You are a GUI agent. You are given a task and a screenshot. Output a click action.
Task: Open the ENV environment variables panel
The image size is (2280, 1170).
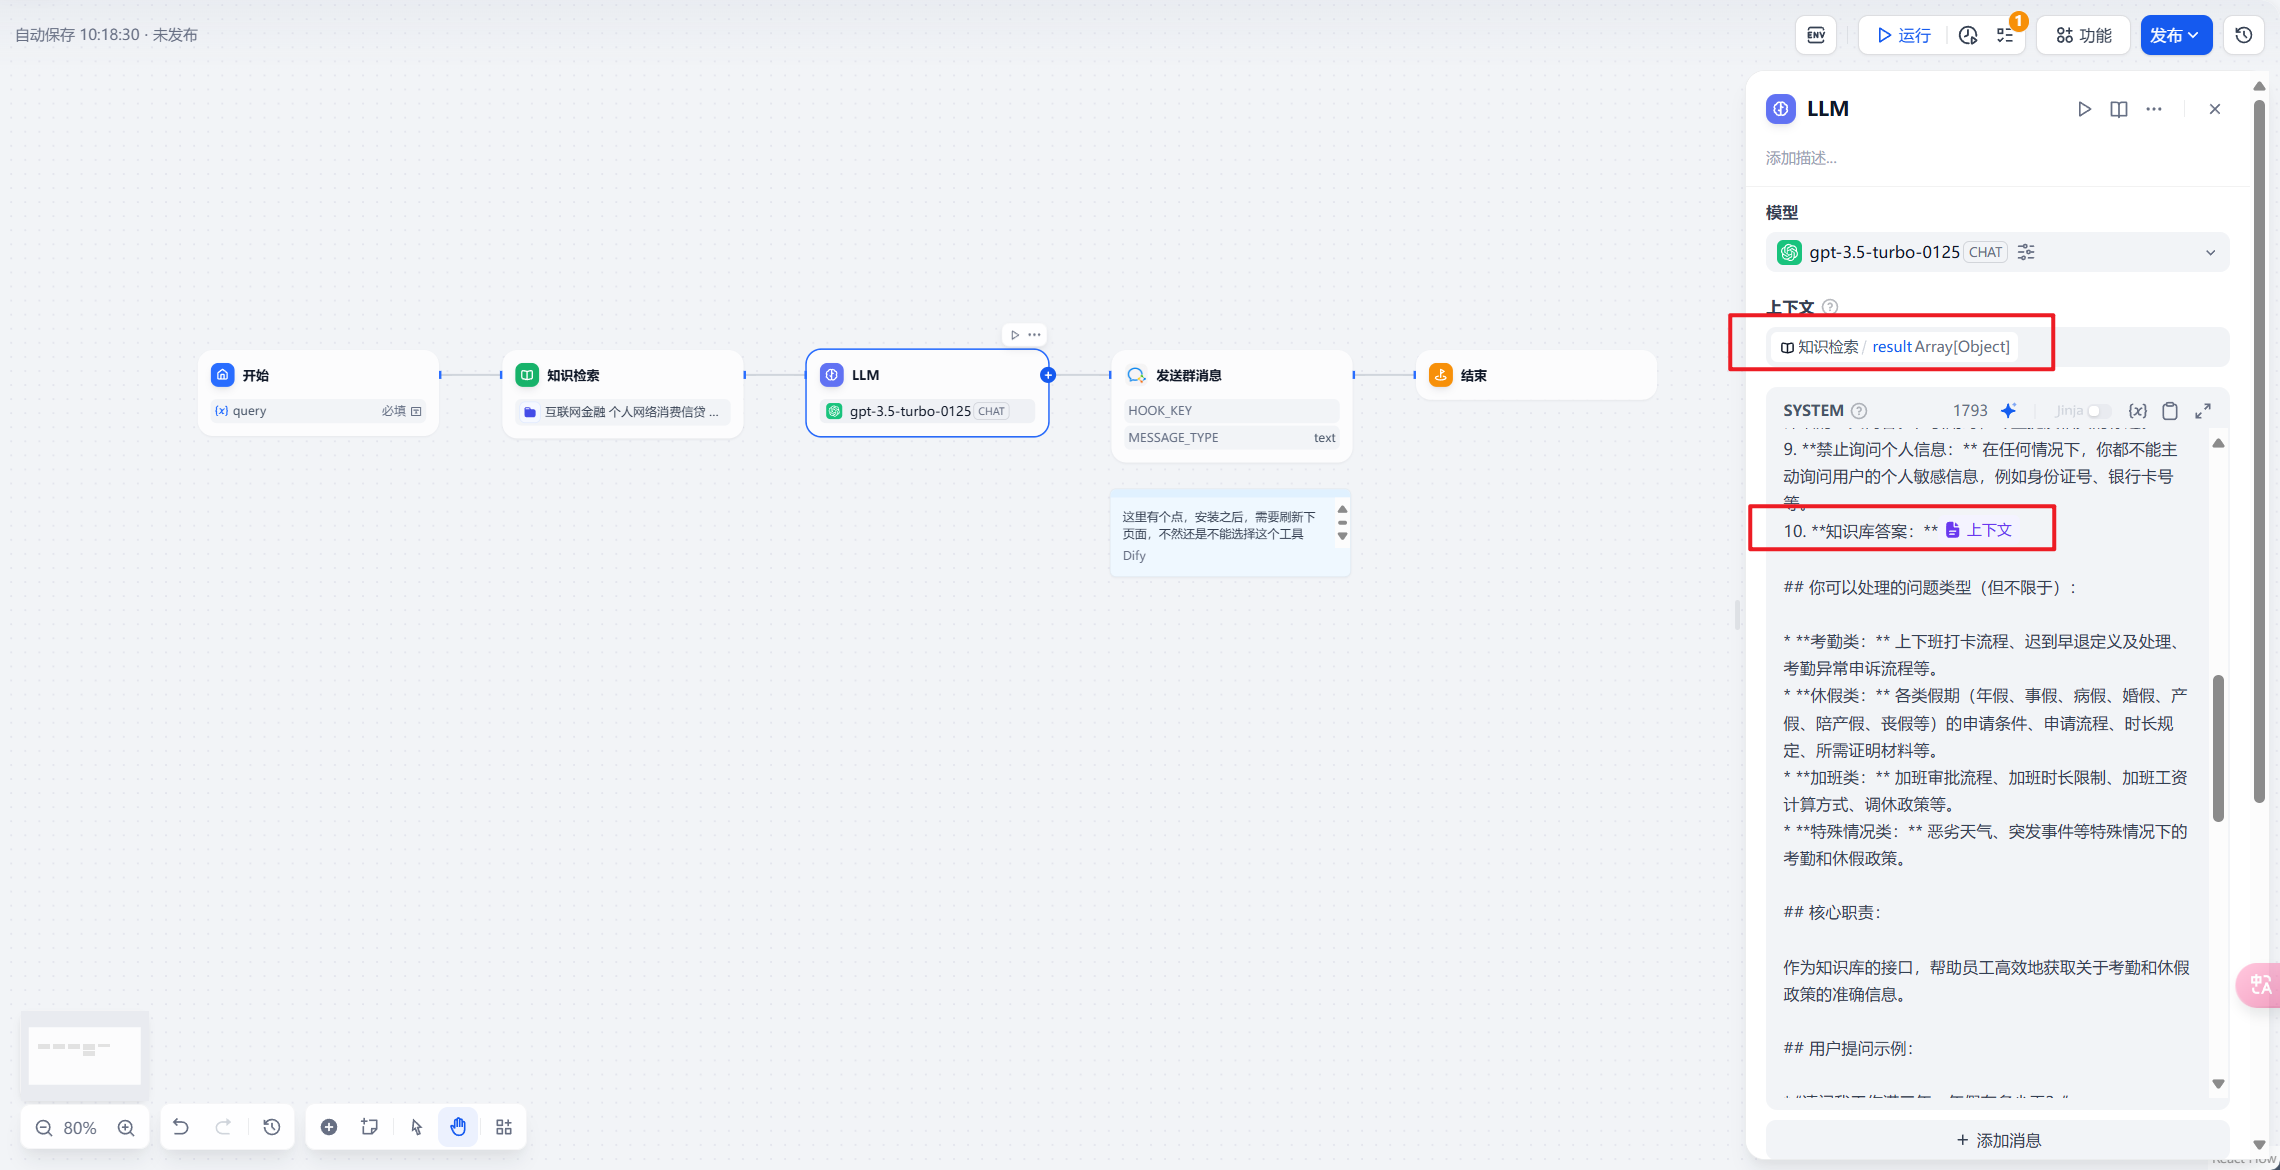[1816, 36]
